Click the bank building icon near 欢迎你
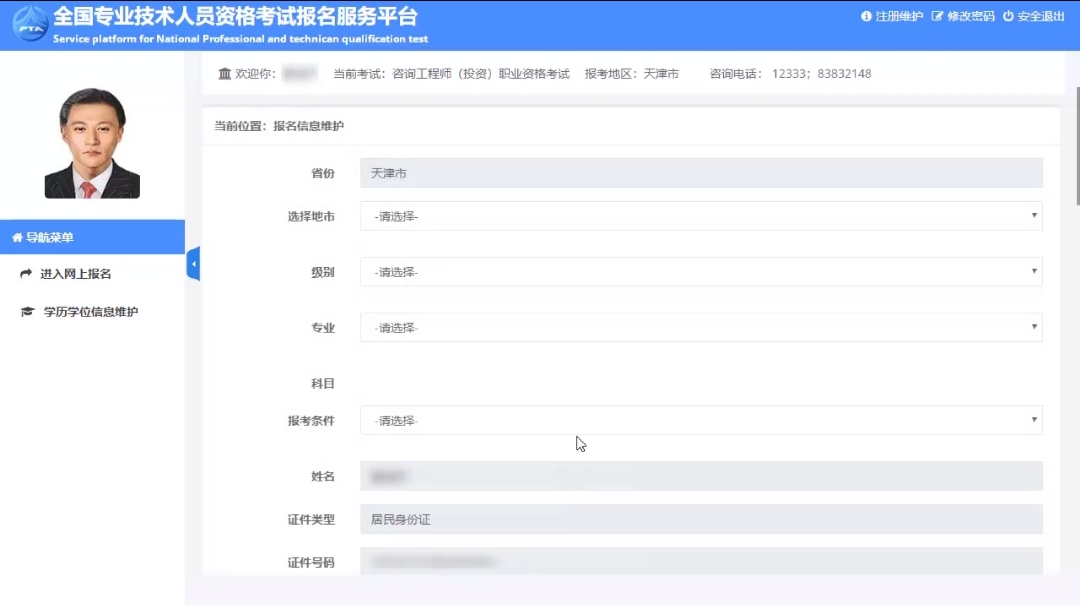Screen dimensions: 1080x606 pos(224,74)
